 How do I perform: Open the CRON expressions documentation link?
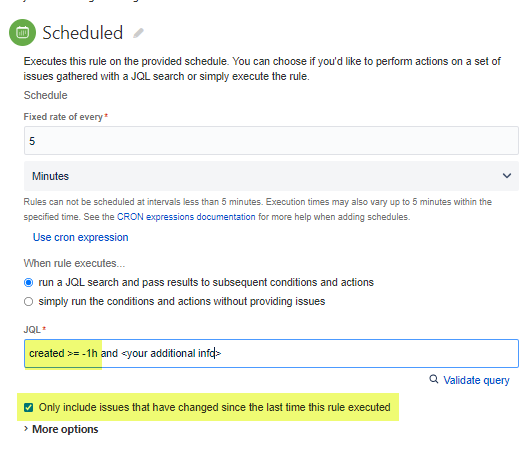pyautogui.click(x=186, y=217)
